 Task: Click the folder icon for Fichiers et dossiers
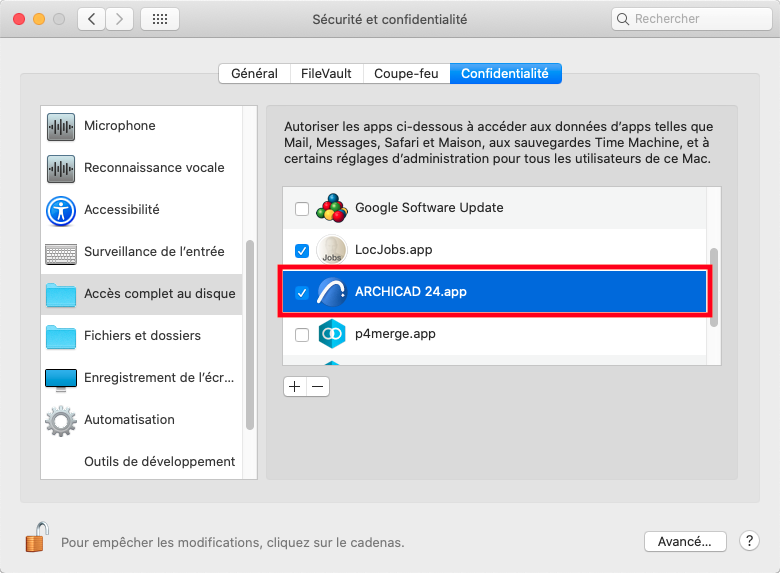[61, 337]
